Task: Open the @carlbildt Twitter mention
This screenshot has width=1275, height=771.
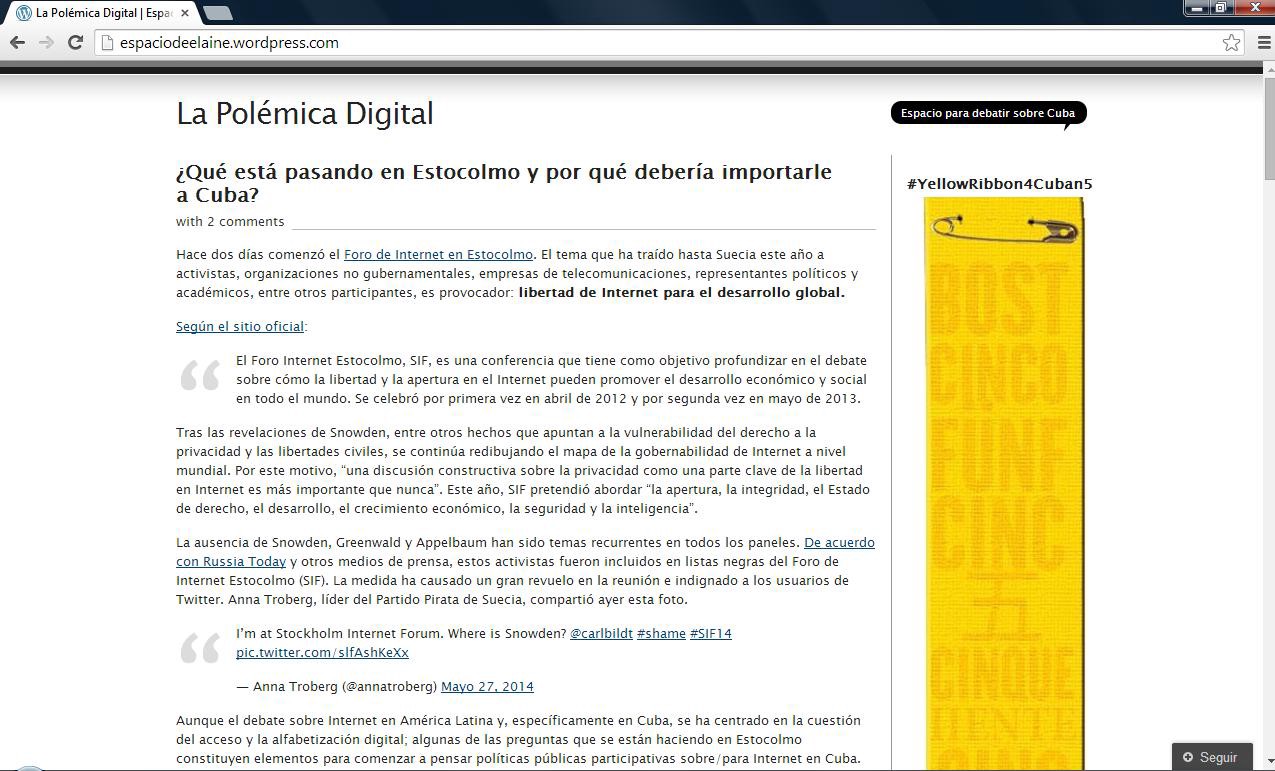Action: [600, 634]
